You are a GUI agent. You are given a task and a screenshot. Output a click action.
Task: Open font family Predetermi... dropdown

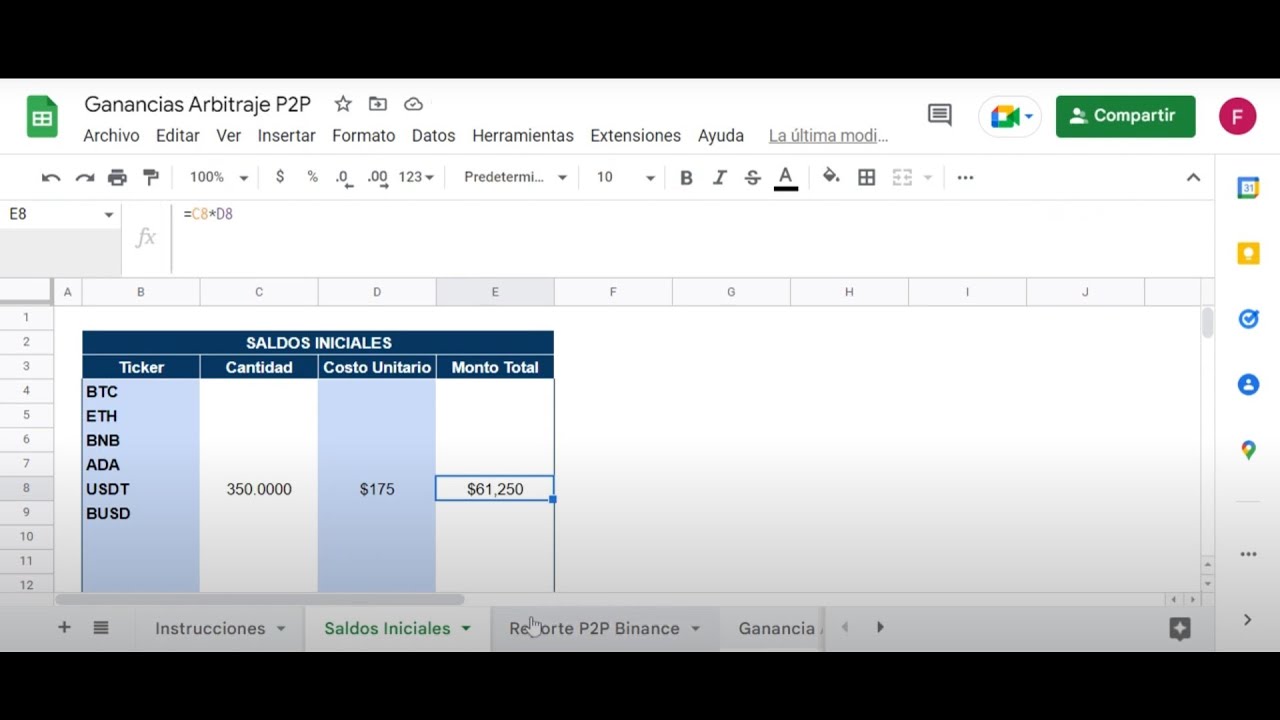tap(516, 177)
